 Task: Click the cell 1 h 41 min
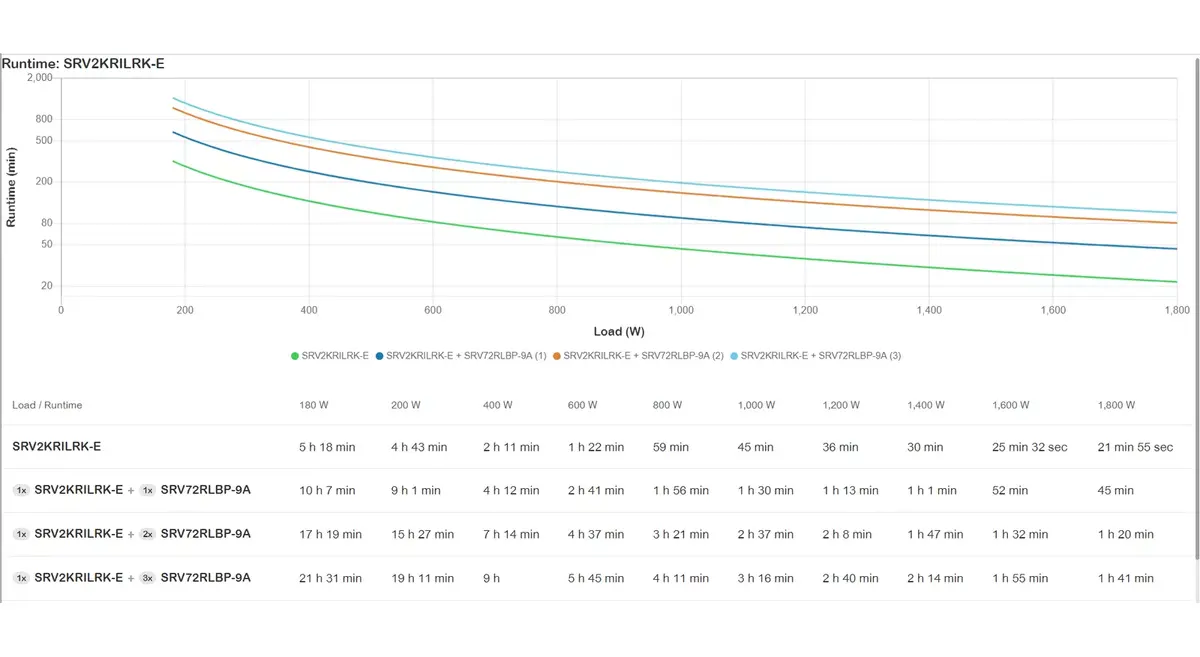(1126, 579)
